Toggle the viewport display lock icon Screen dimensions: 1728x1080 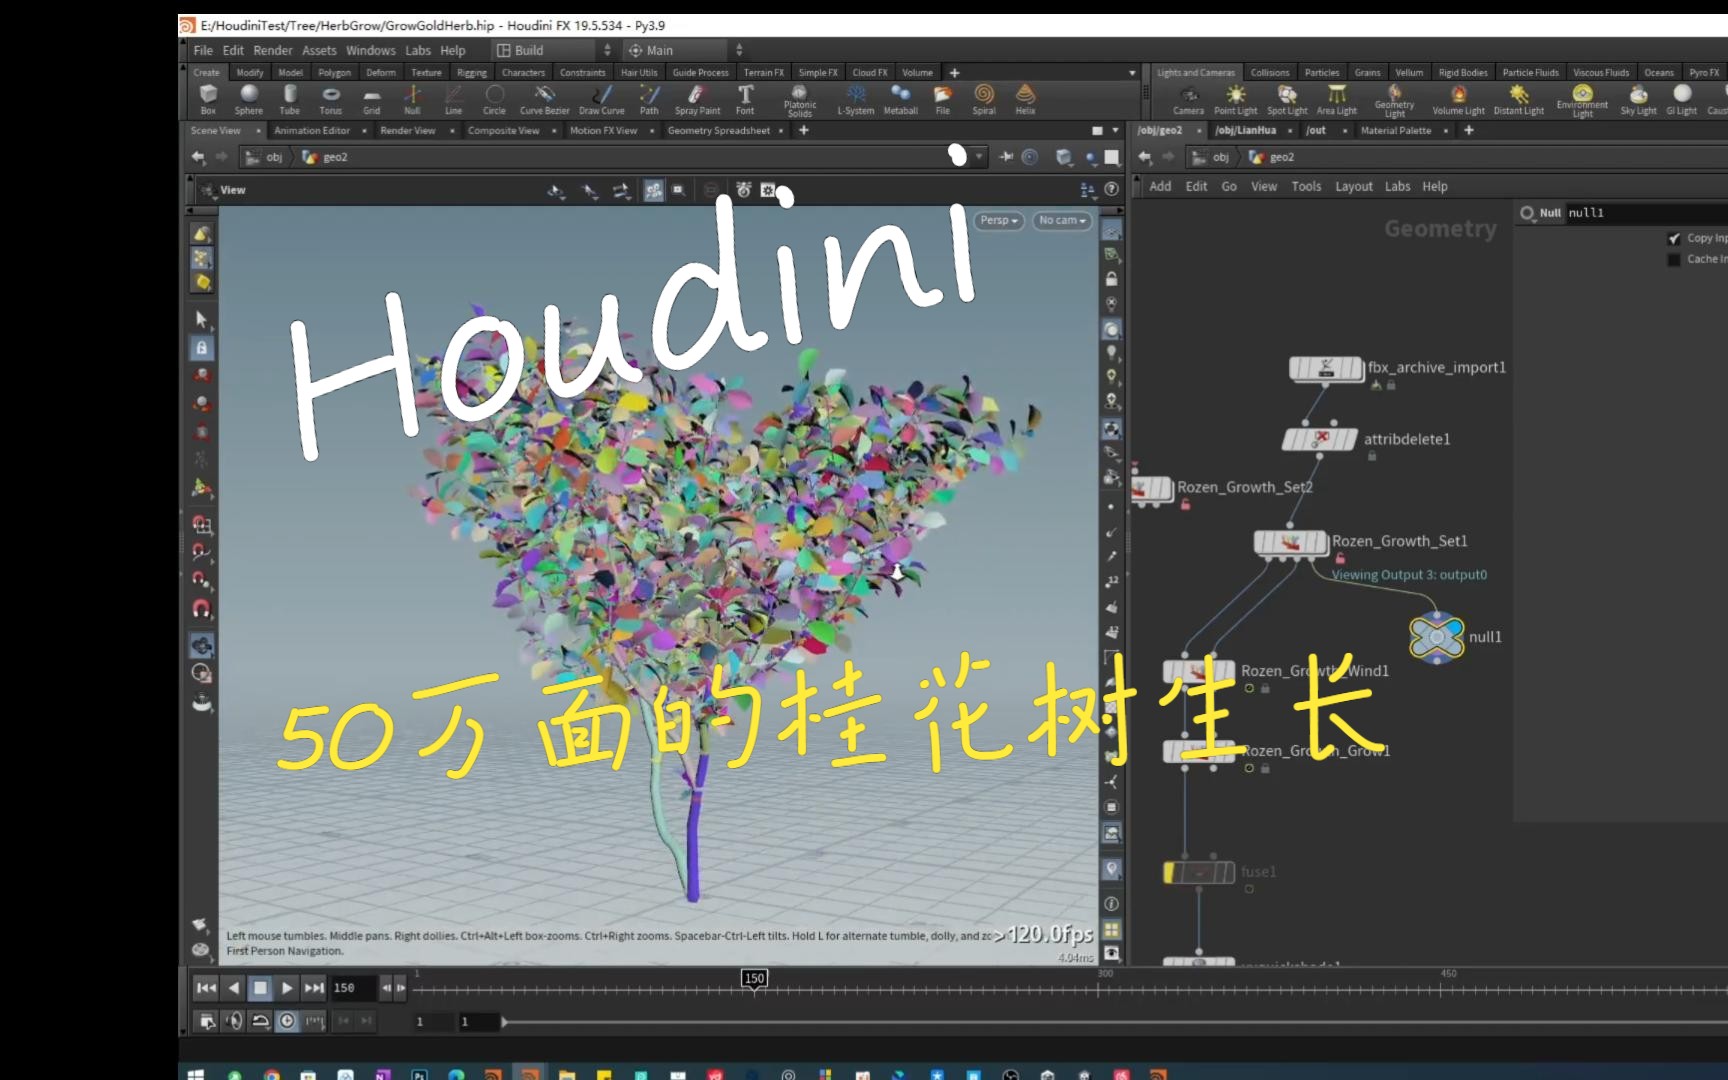click(1111, 279)
